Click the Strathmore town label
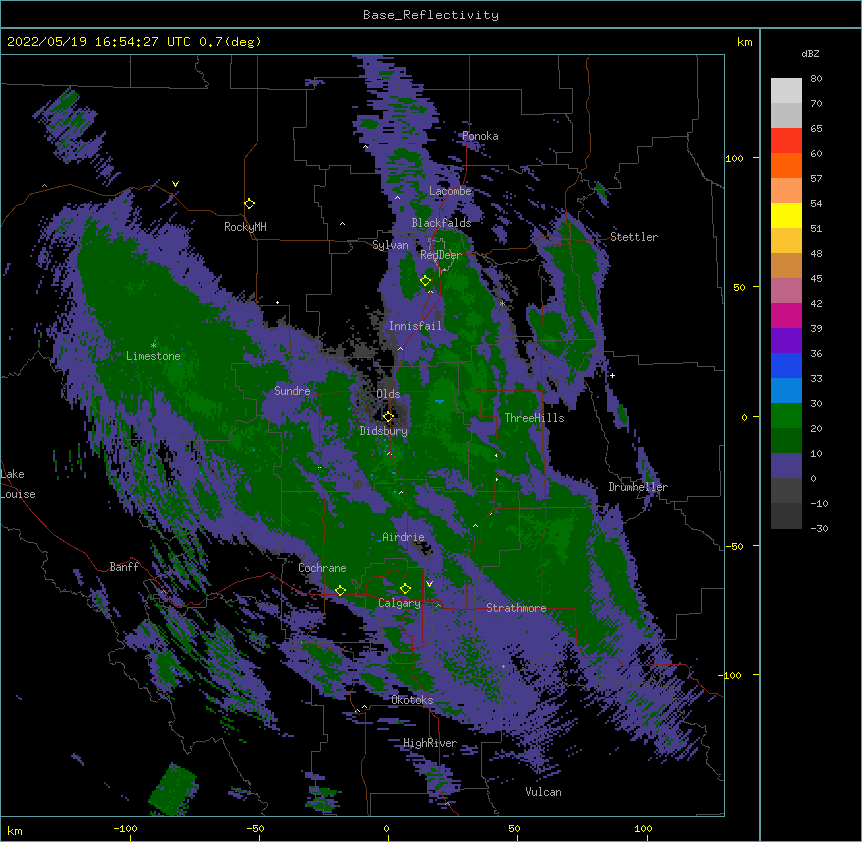Viewport: 862px width, 842px height. pos(516,608)
